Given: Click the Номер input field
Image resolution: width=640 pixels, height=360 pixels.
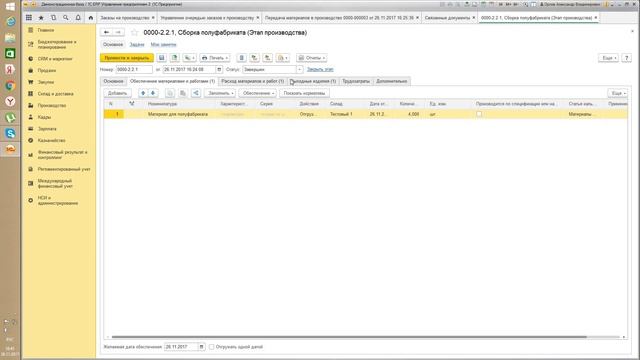Looking at the screenshot, I should [x=134, y=69].
